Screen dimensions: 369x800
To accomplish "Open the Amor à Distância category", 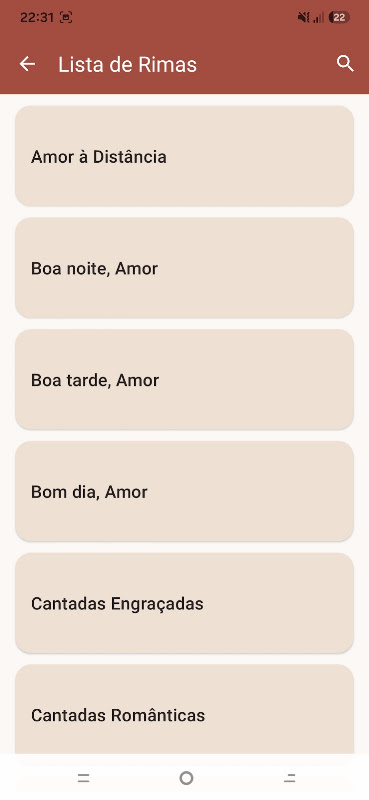I will pos(184,156).
